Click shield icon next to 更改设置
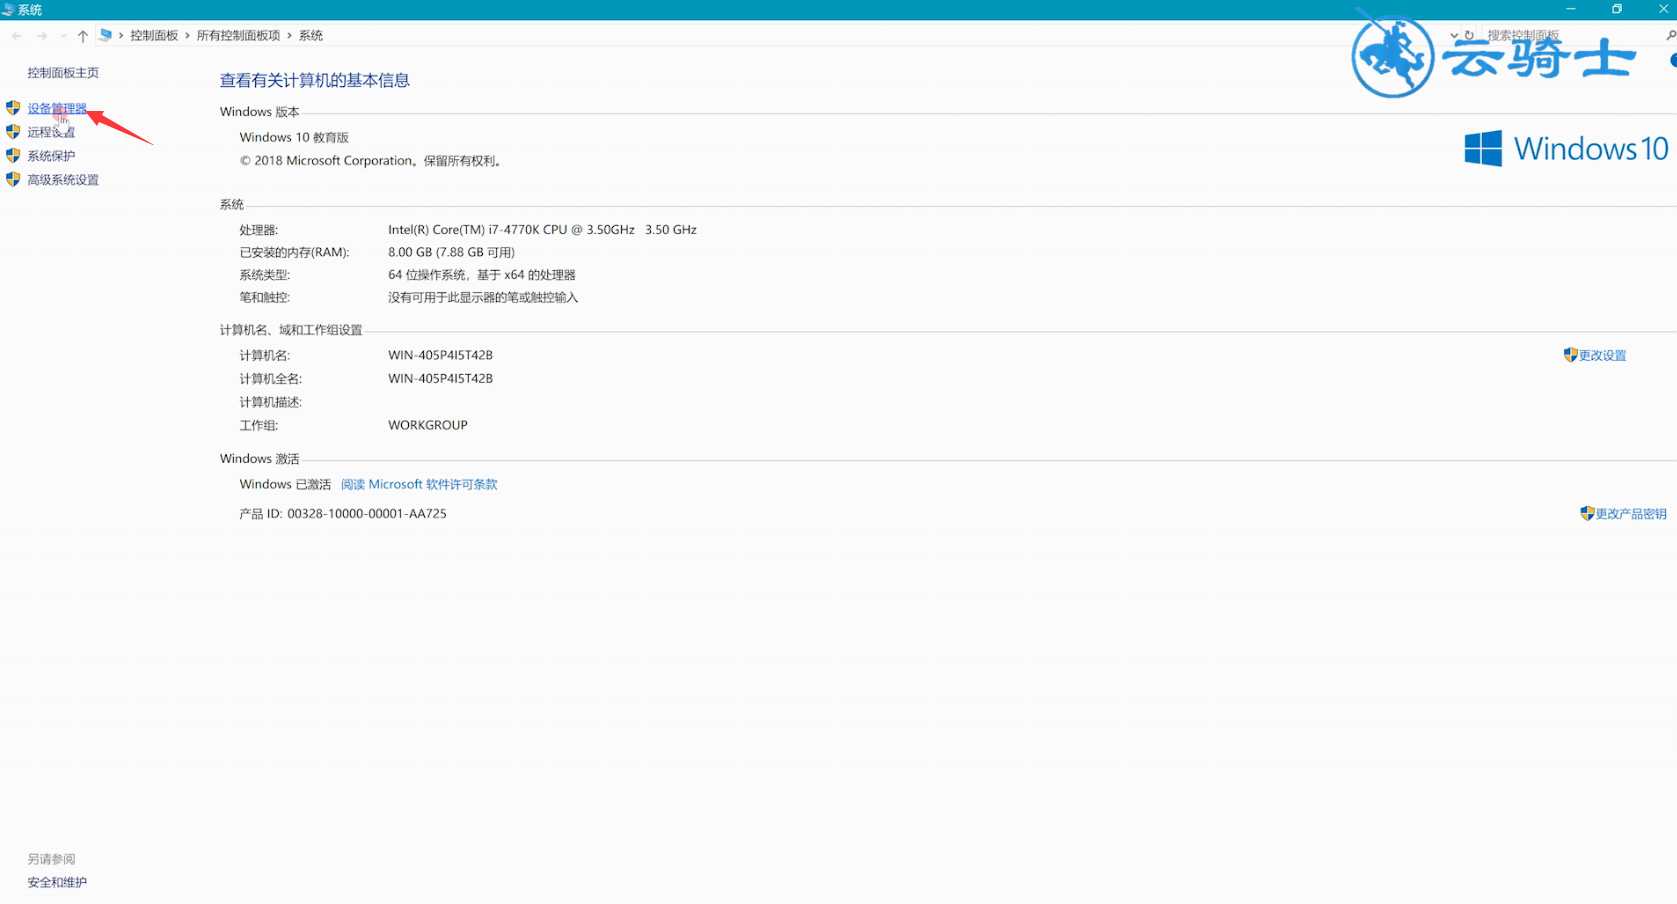The width and height of the screenshot is (1677, 904). pos(1570,355)
